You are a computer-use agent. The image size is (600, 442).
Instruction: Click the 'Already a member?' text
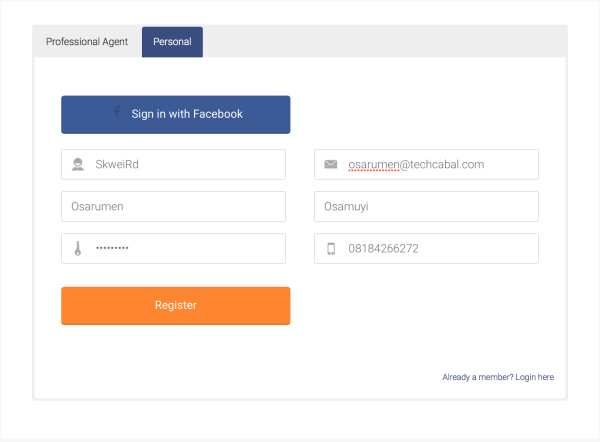point(477,377)
